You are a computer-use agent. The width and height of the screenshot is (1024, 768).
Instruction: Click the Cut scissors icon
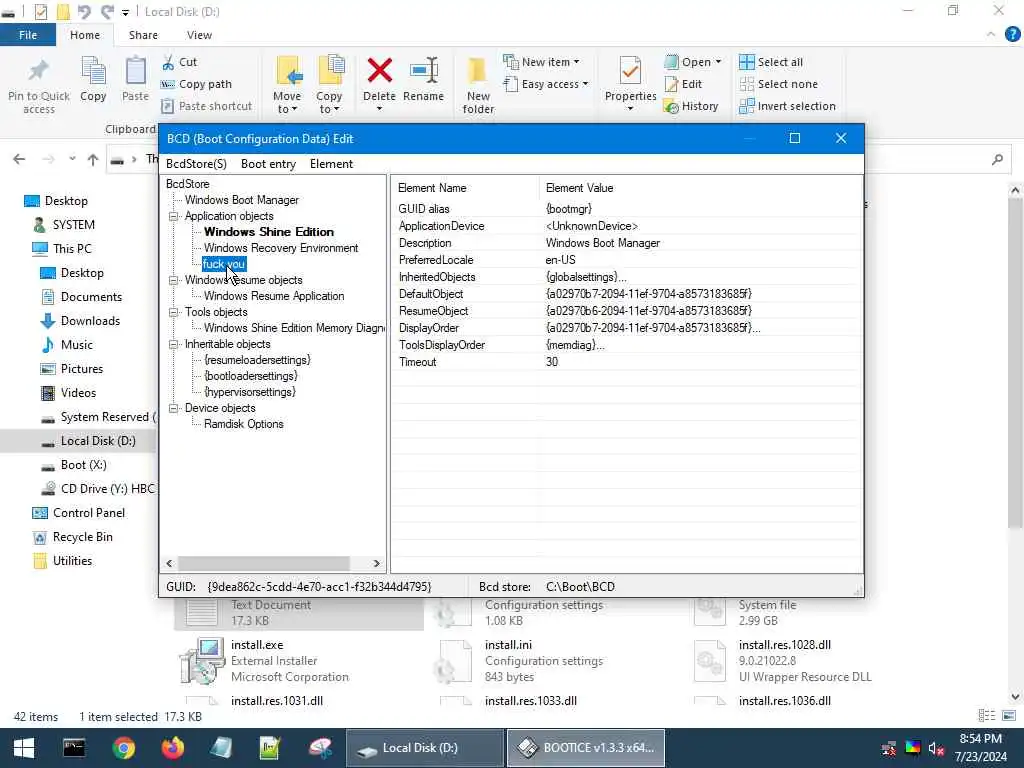coord(168,62)
